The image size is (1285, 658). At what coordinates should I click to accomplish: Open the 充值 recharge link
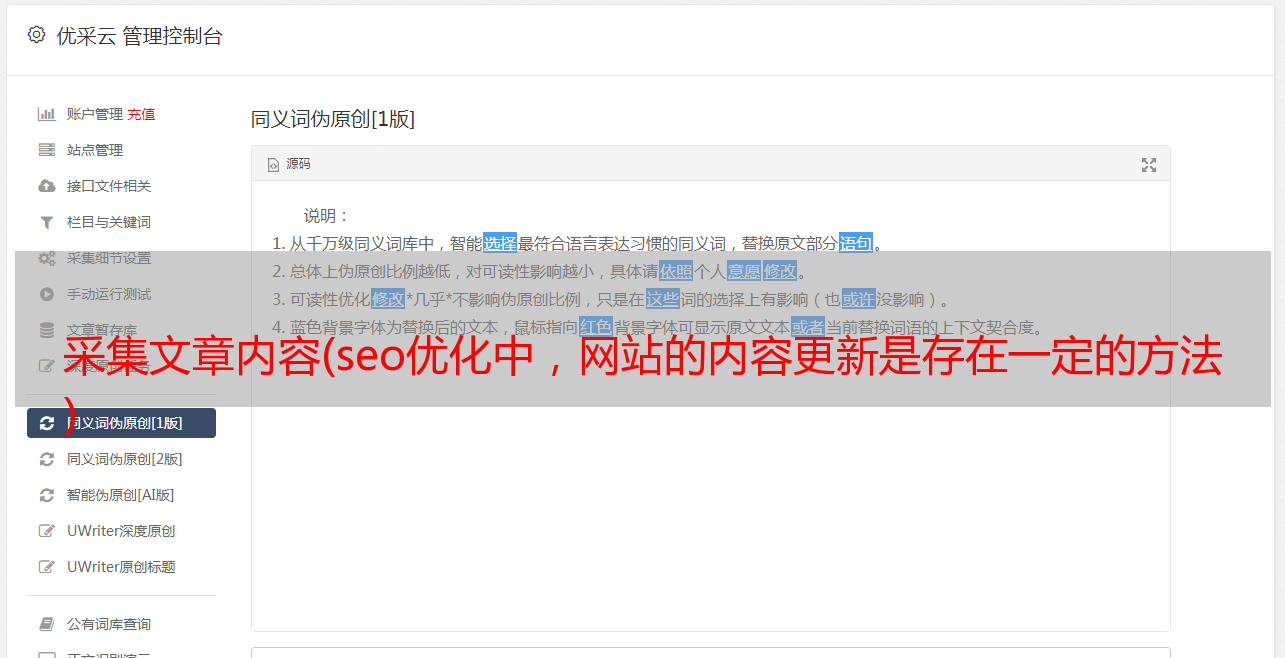(141, 114)
